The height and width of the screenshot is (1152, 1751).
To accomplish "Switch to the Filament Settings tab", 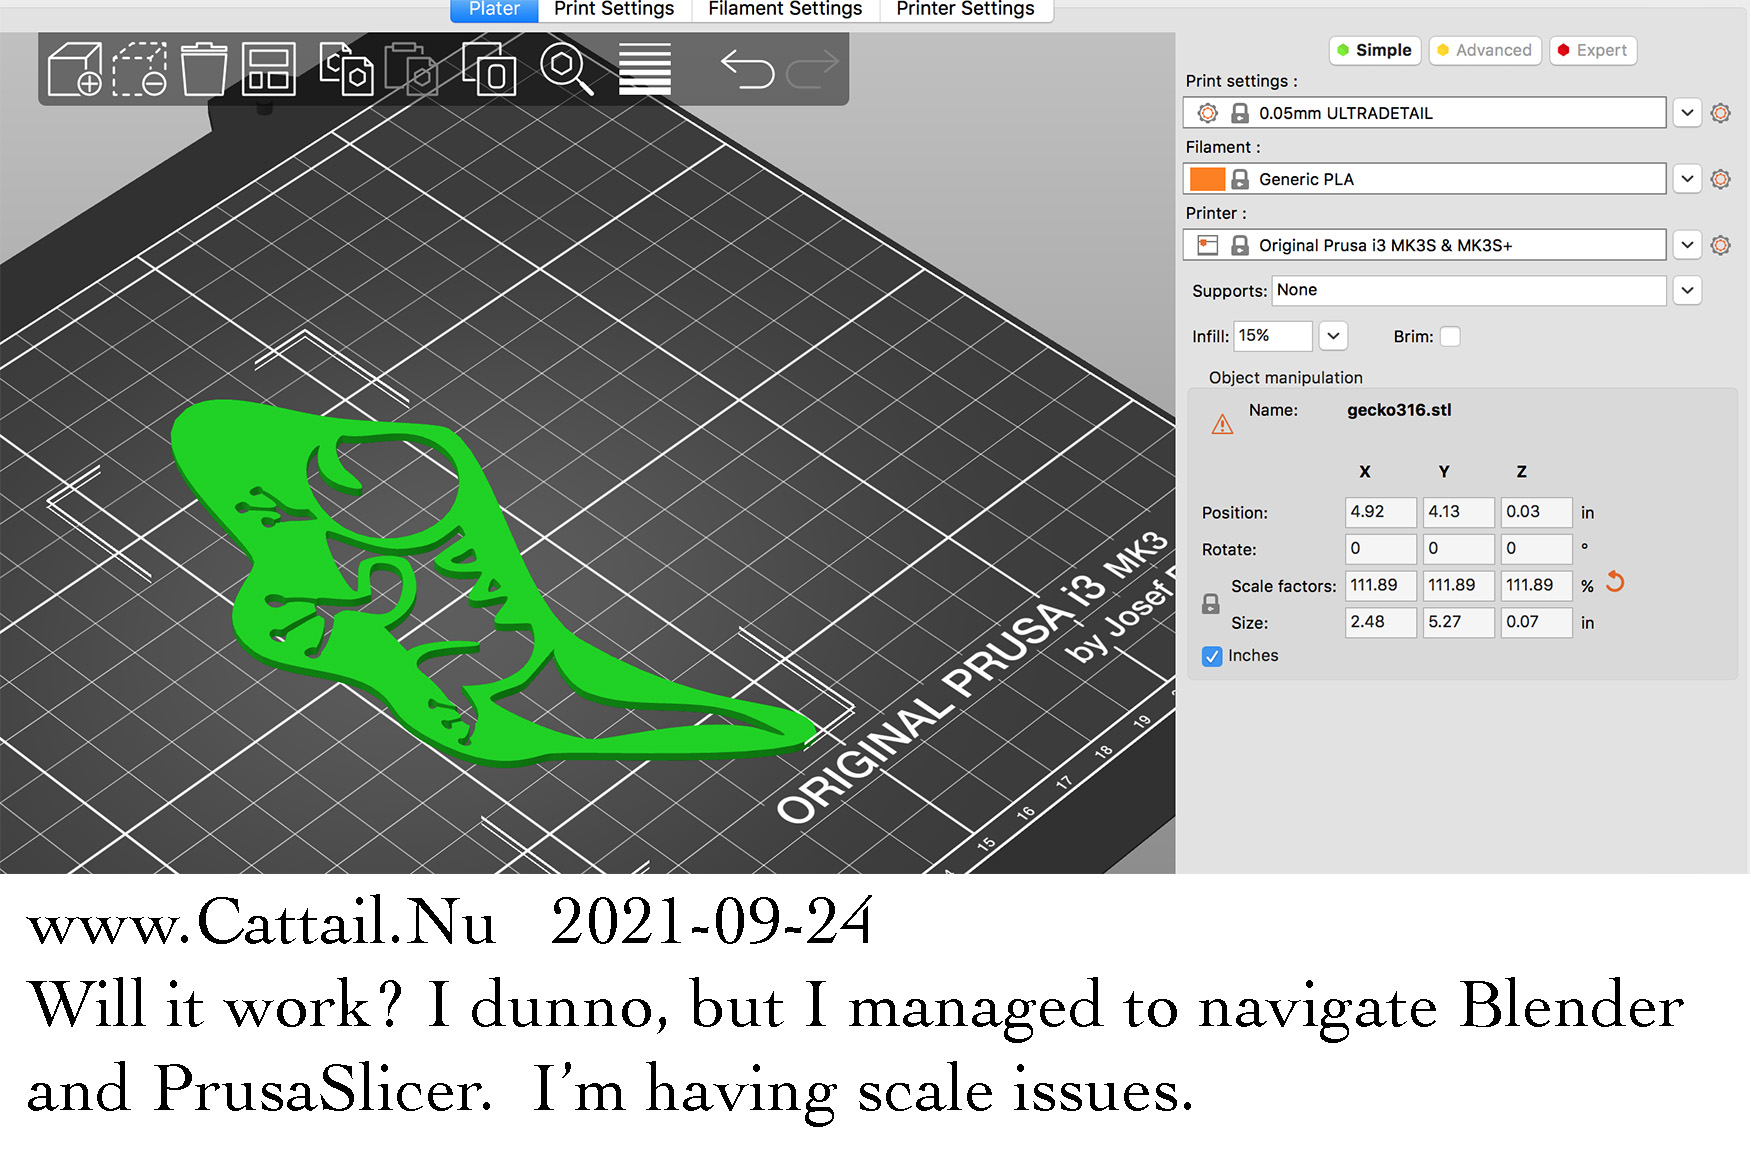I will point(785,9).
